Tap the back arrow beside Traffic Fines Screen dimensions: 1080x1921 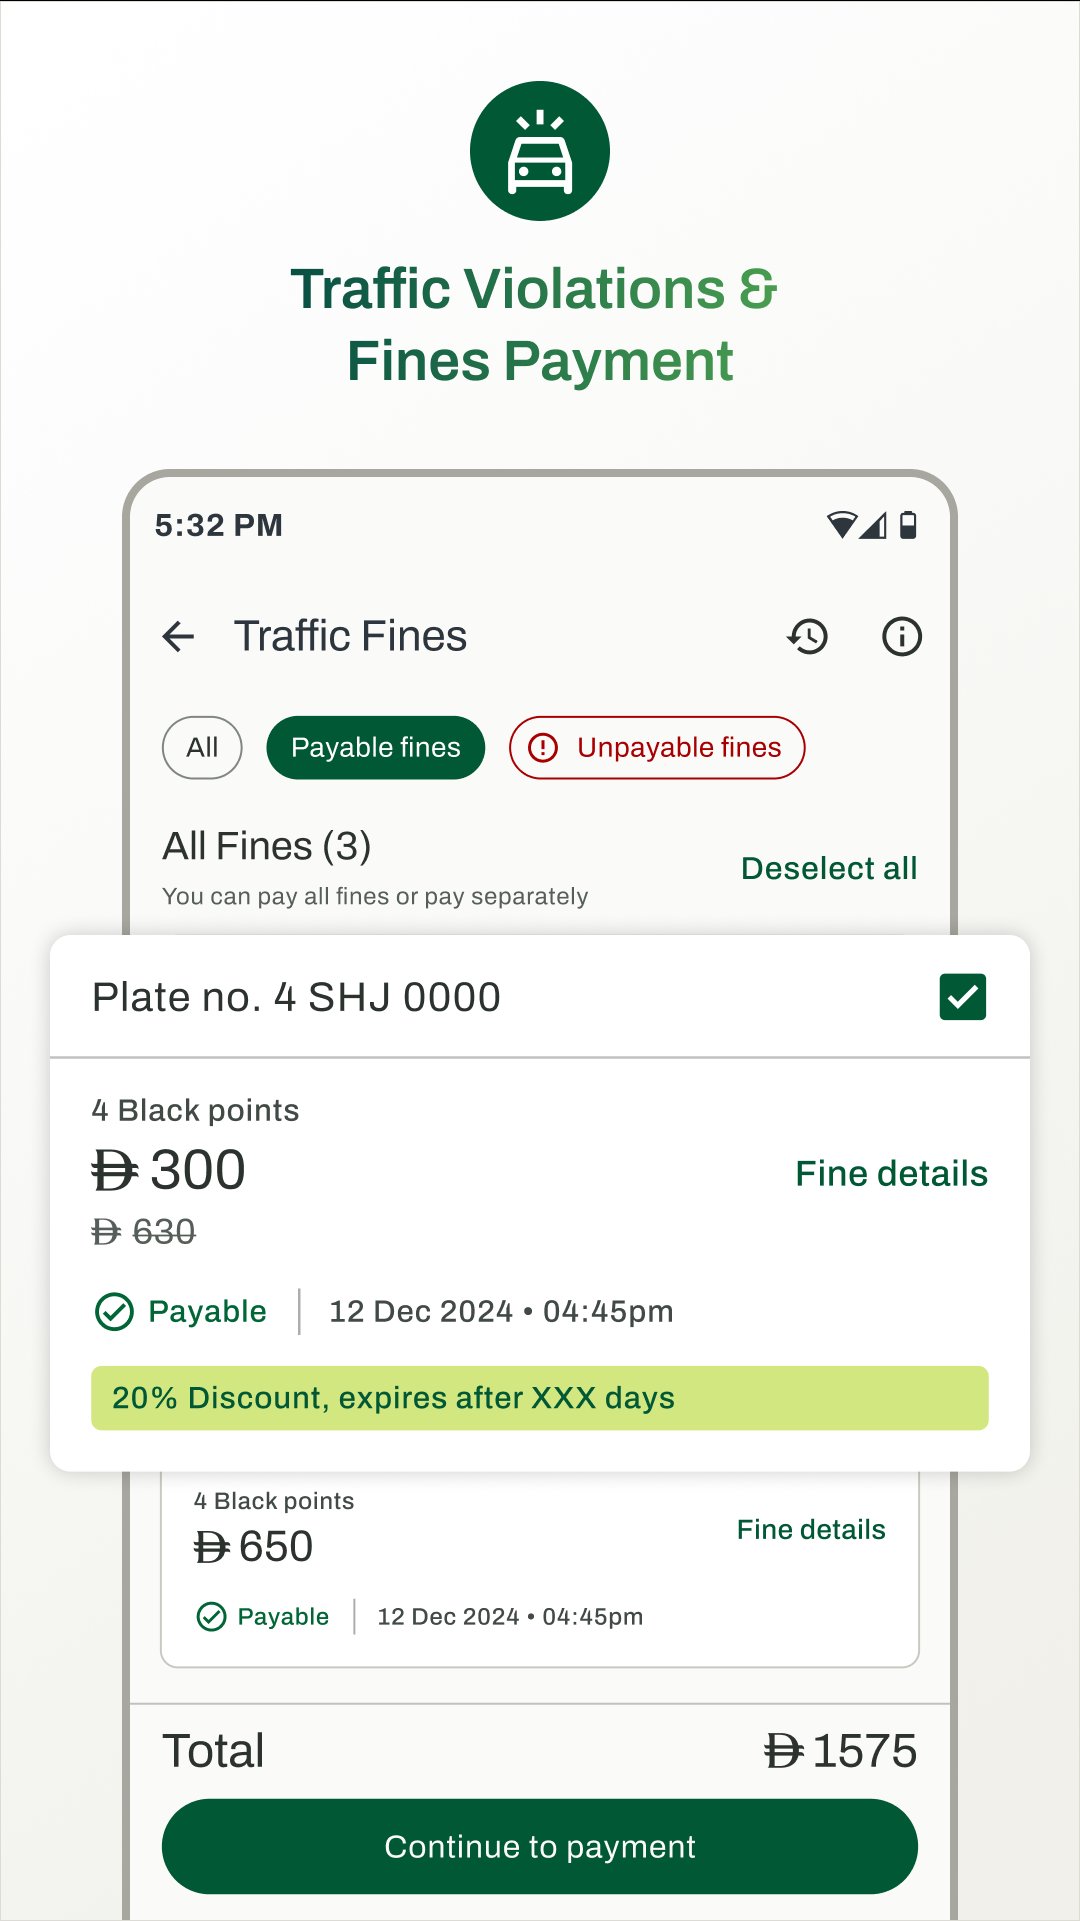178,636
